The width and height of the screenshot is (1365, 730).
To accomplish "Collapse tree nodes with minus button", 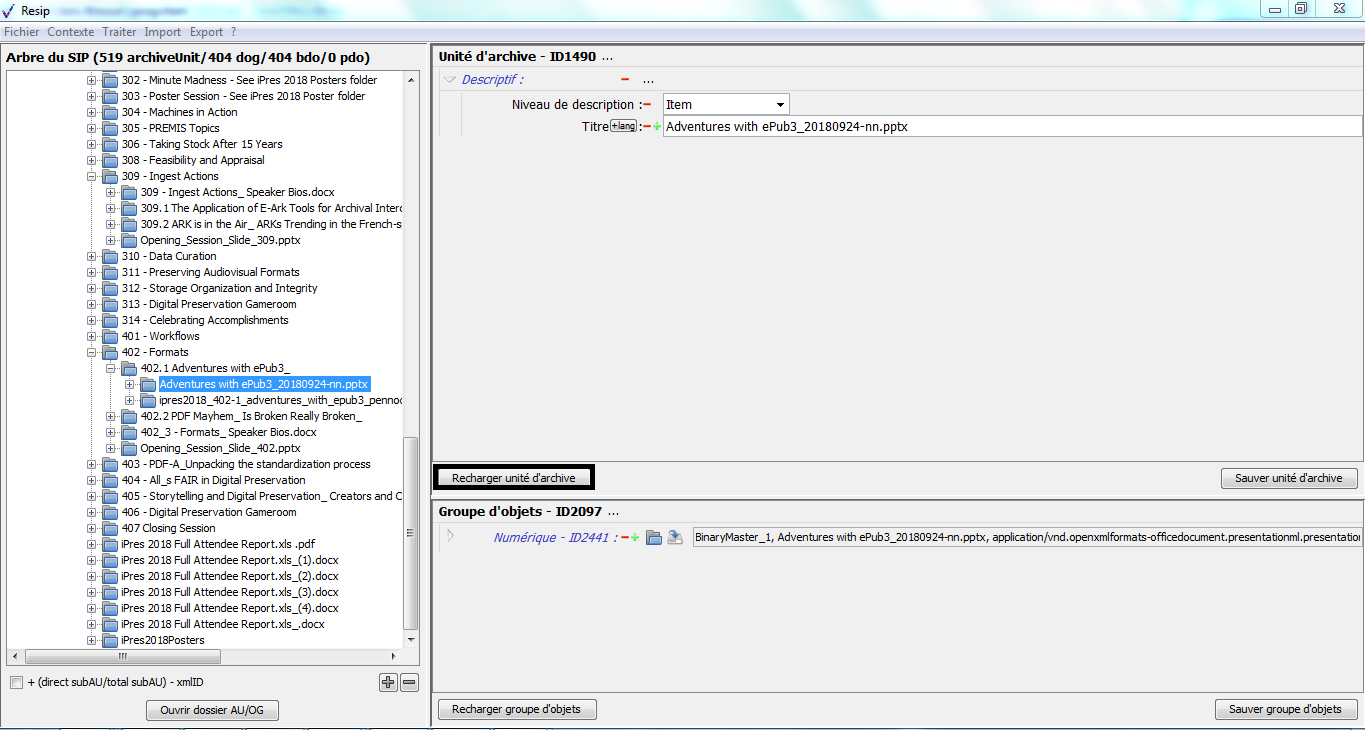I will click(x=409, y=683).
